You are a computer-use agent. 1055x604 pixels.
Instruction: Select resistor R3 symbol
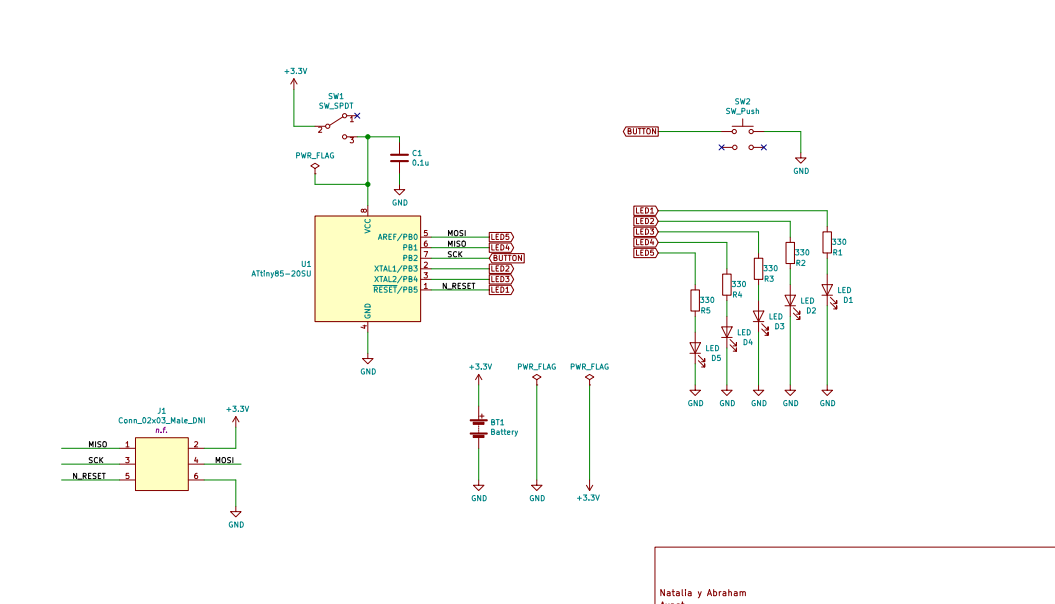(758, 268)
